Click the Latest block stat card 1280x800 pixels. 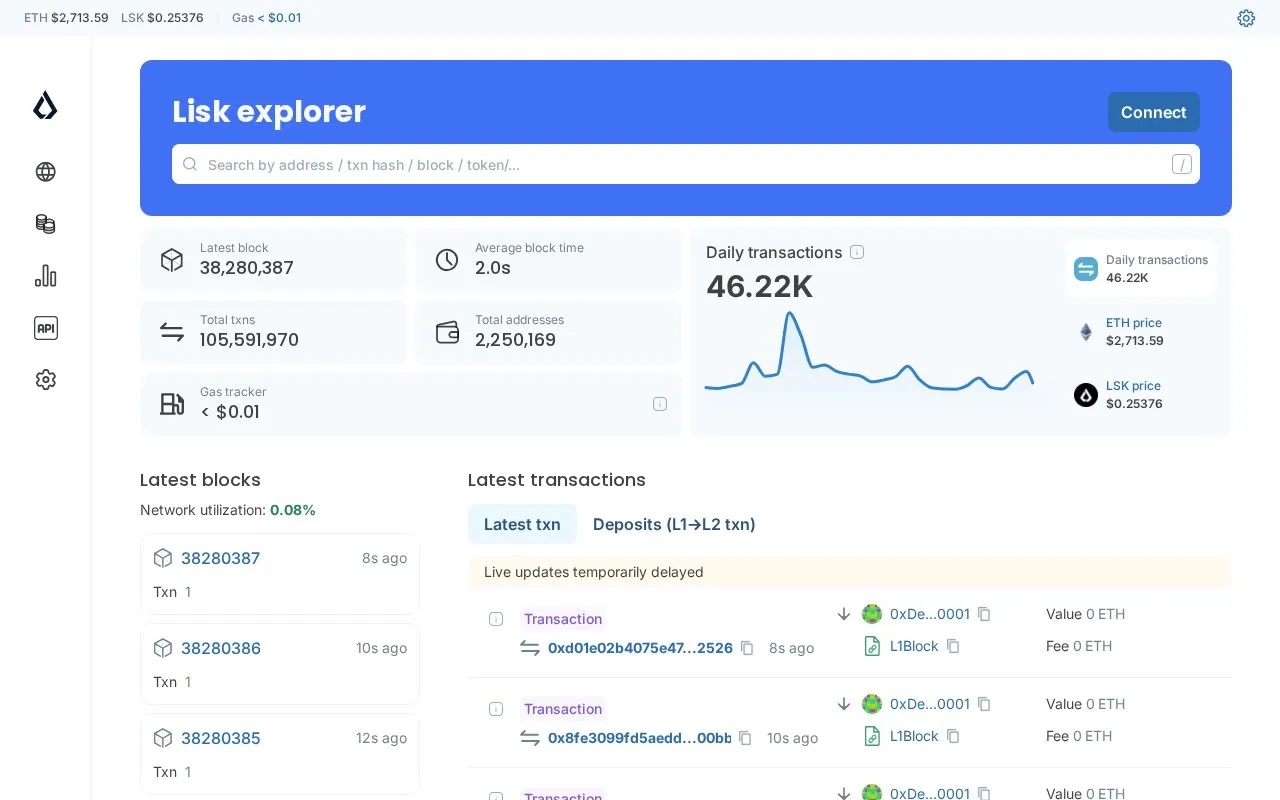click(x=273, y=260)
